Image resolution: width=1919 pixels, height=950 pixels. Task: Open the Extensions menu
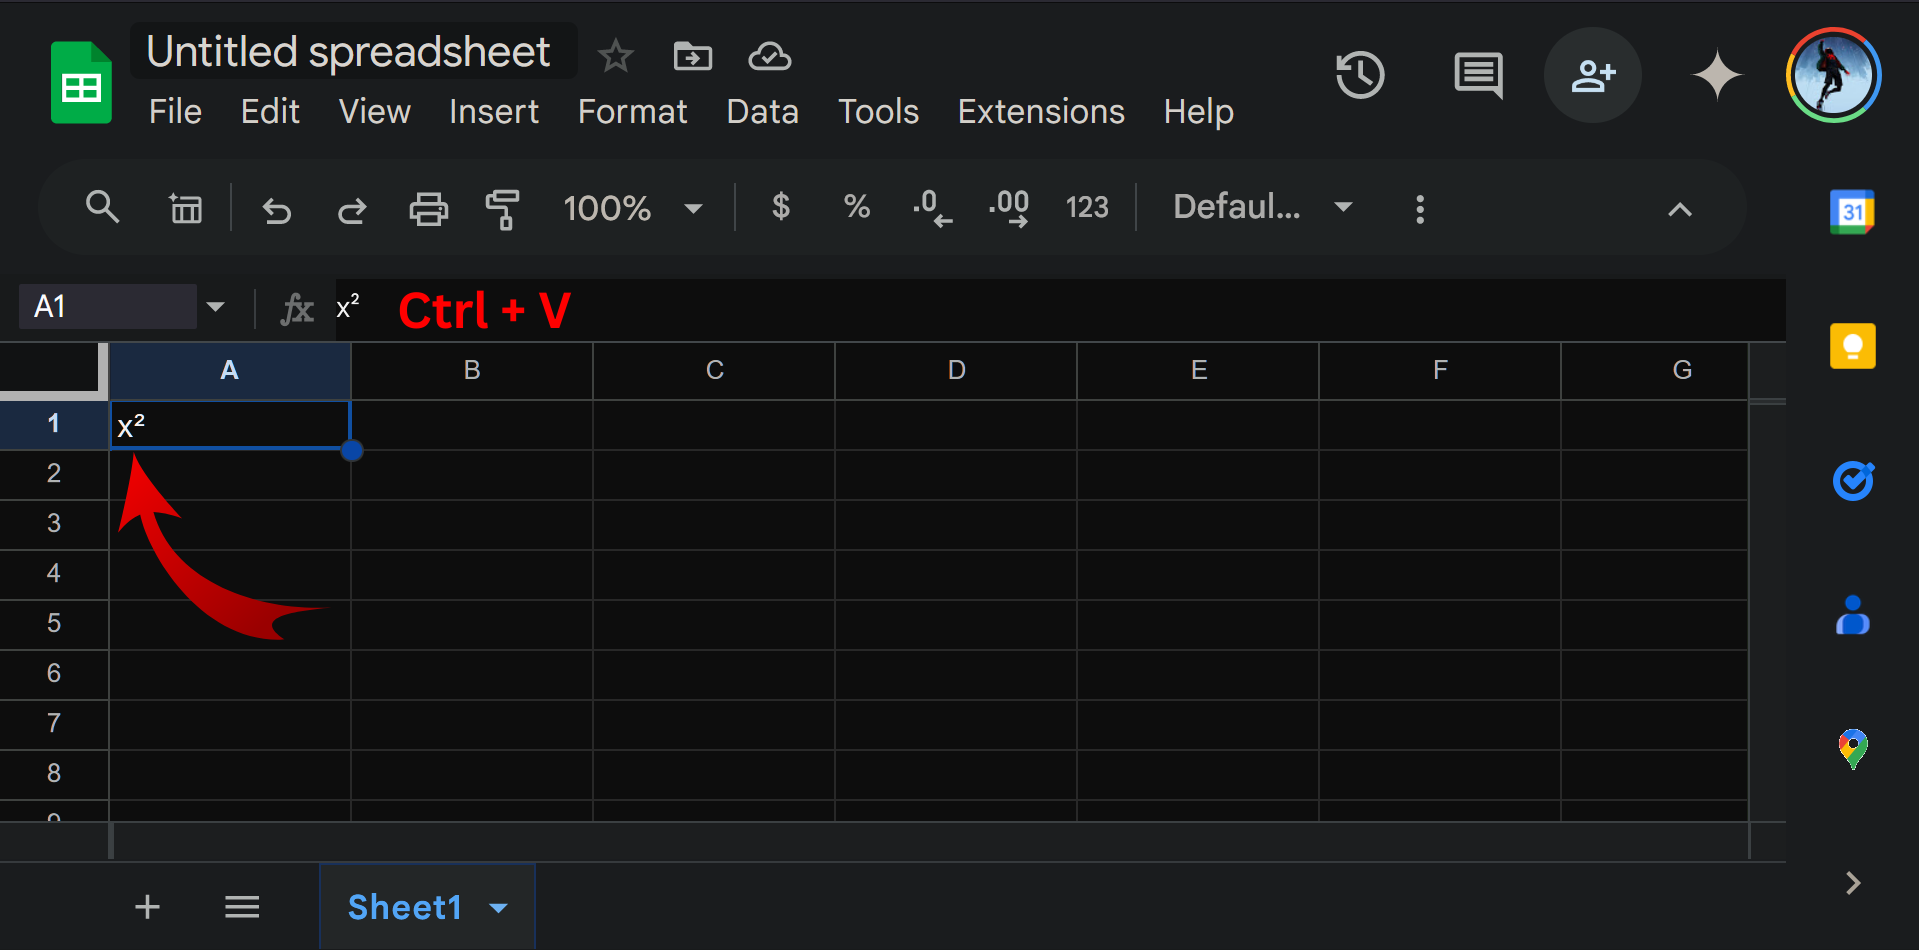(1041, 112)
